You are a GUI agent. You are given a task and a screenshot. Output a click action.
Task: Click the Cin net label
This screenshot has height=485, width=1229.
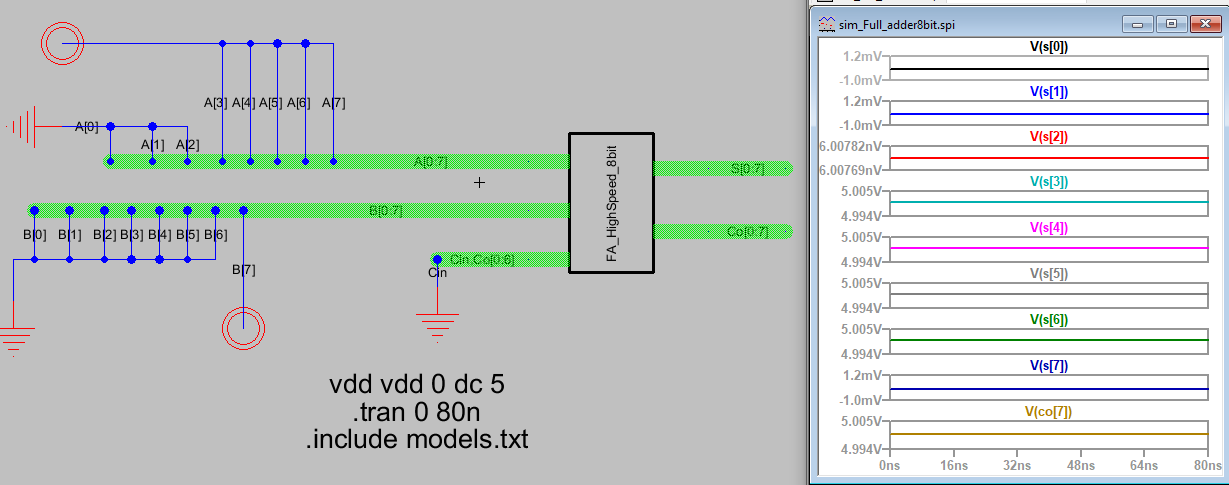438,273
